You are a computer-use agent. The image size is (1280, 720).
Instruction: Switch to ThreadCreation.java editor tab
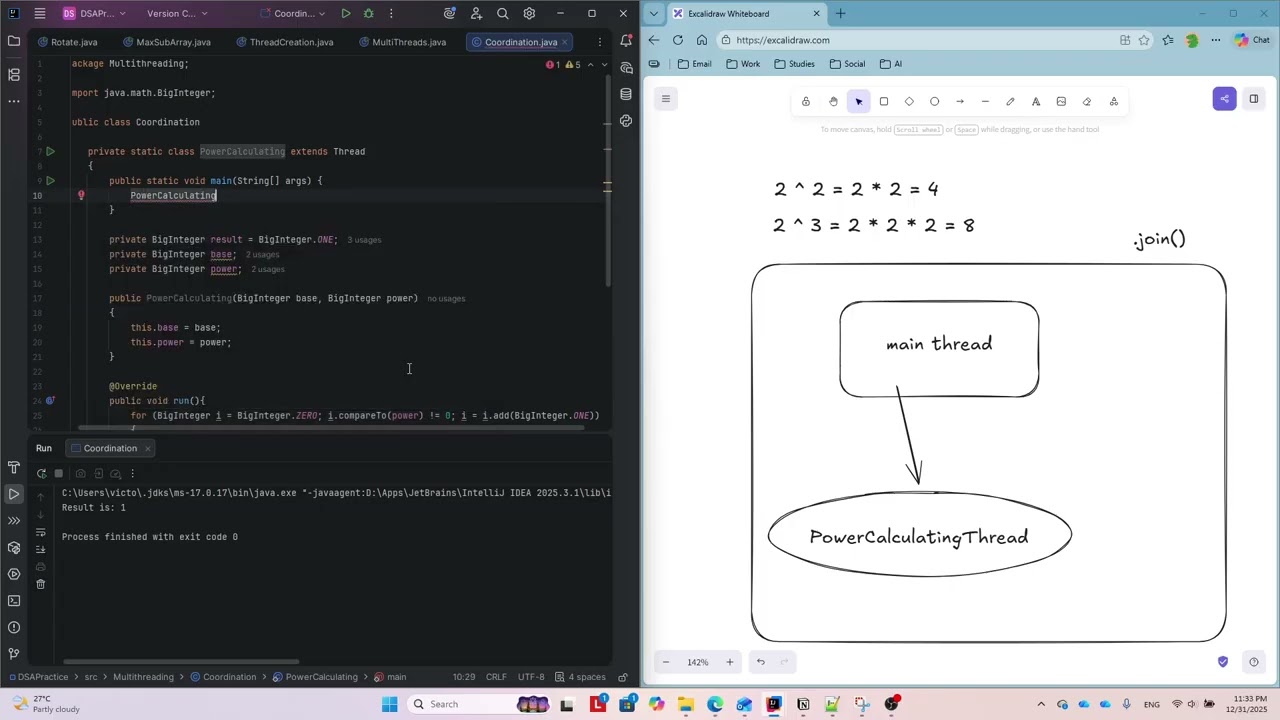point(284,42)
